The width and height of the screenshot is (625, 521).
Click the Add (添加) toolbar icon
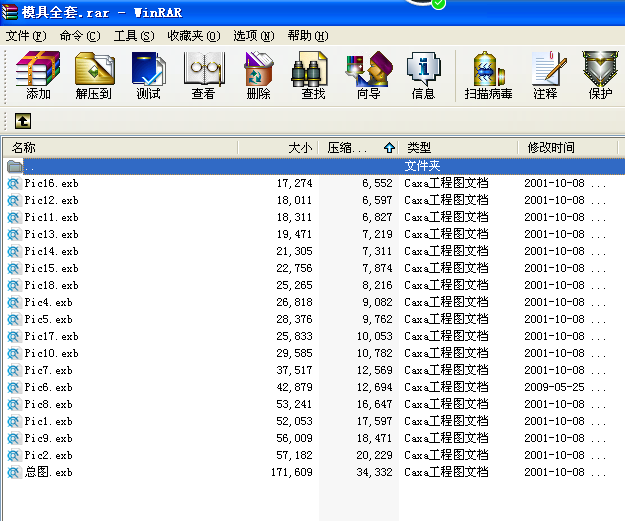click(x=38, y=75)
